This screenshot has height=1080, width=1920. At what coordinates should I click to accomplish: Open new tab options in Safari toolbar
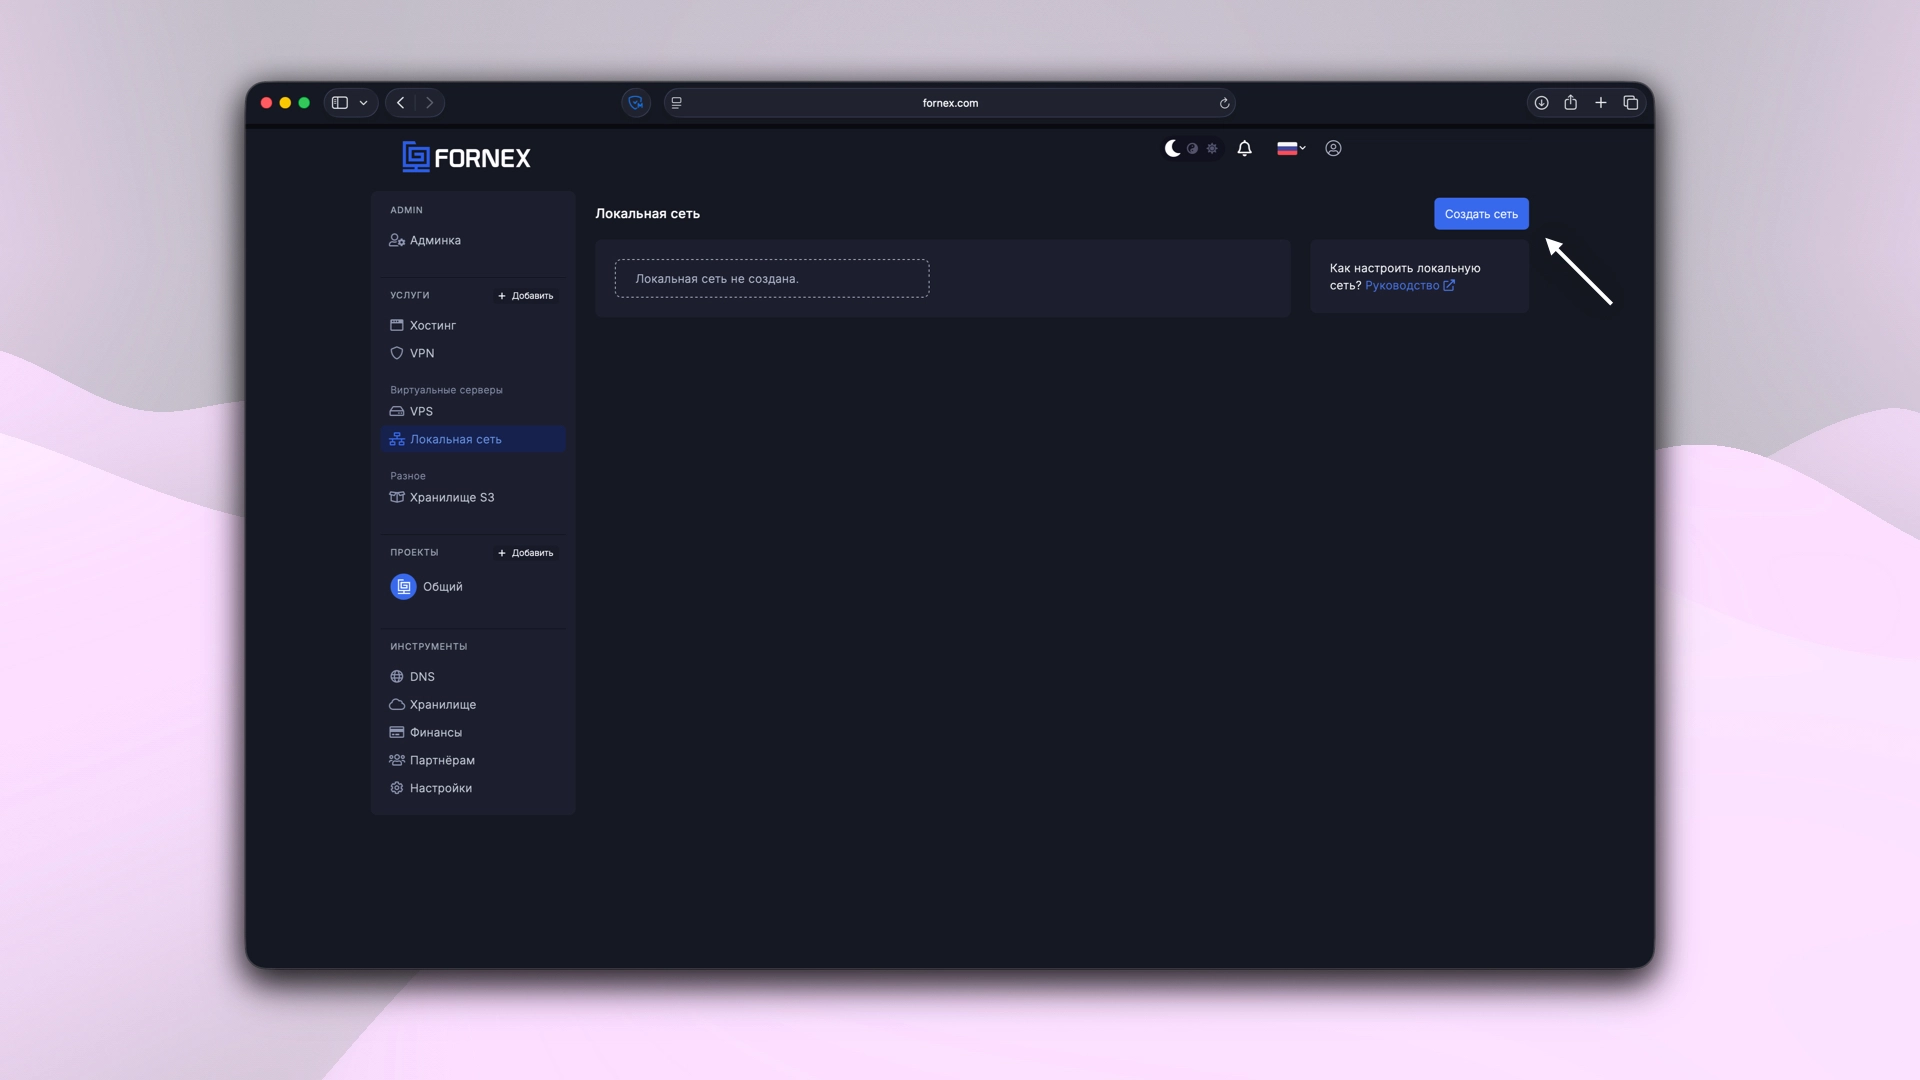point(1601,103)
